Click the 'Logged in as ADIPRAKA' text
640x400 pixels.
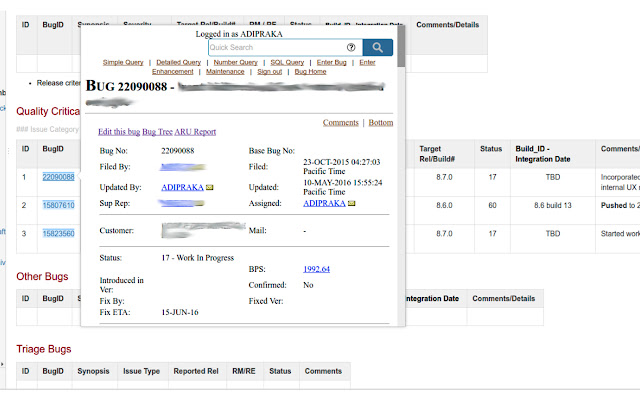pos(239,34)
